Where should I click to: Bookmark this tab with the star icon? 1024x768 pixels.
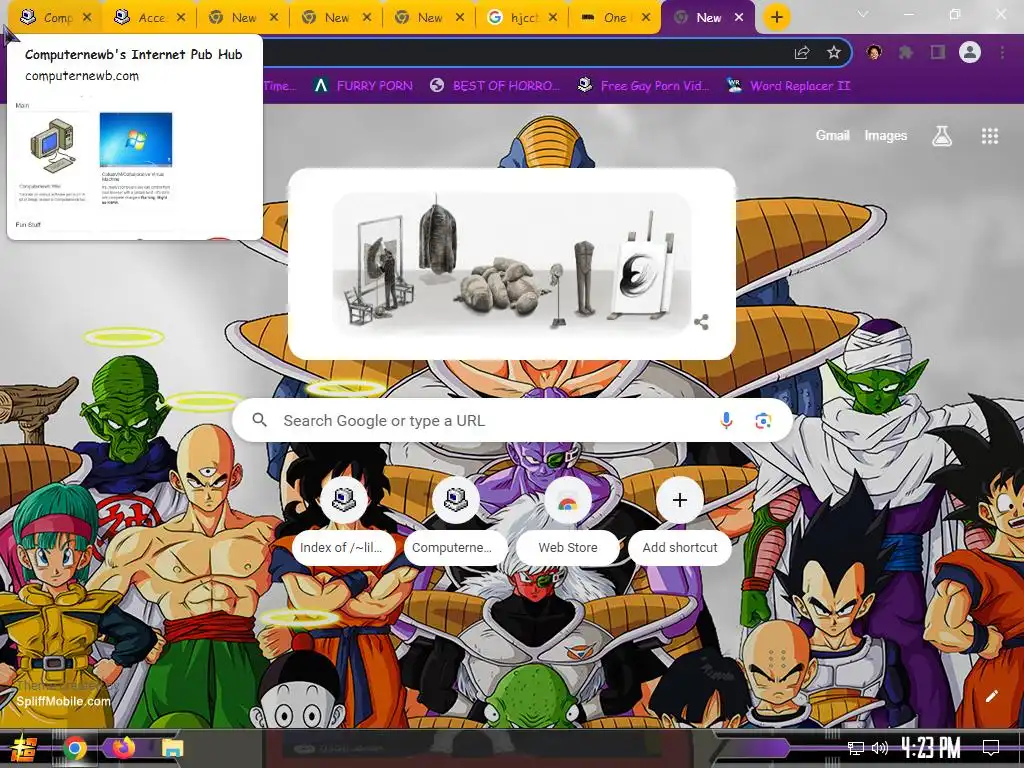(x=833, y=53)
